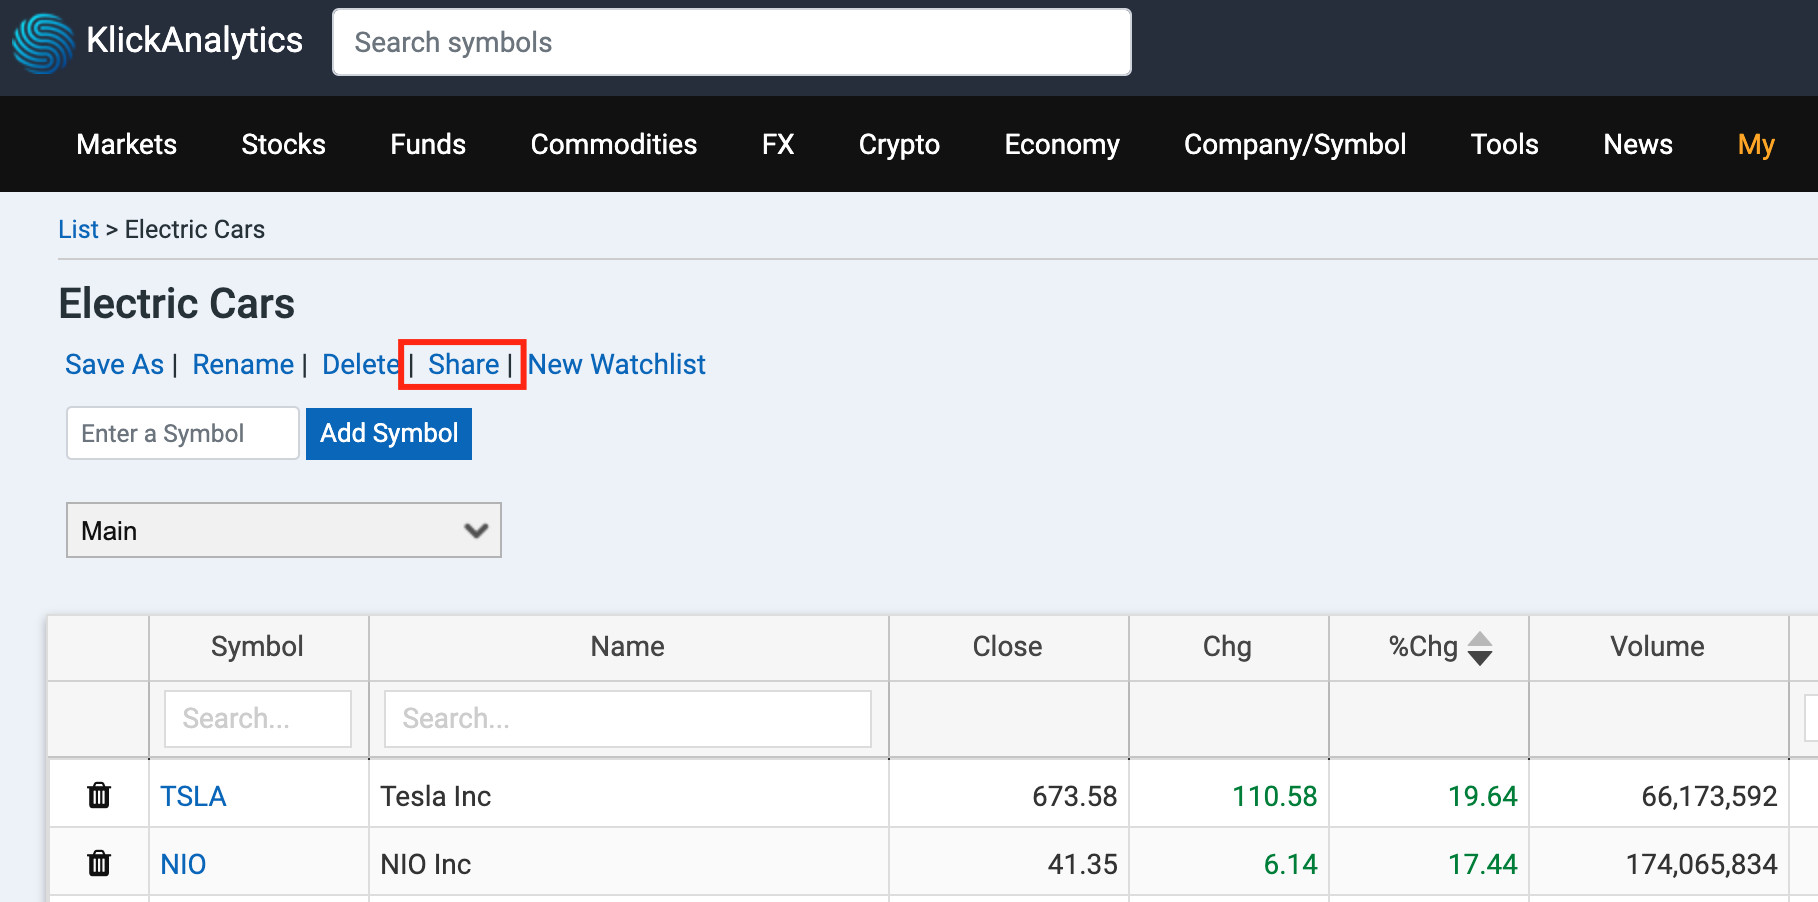Viewport: 1818px width, 902px height.
Task: Click the Share link
Action: click(463, 364)
